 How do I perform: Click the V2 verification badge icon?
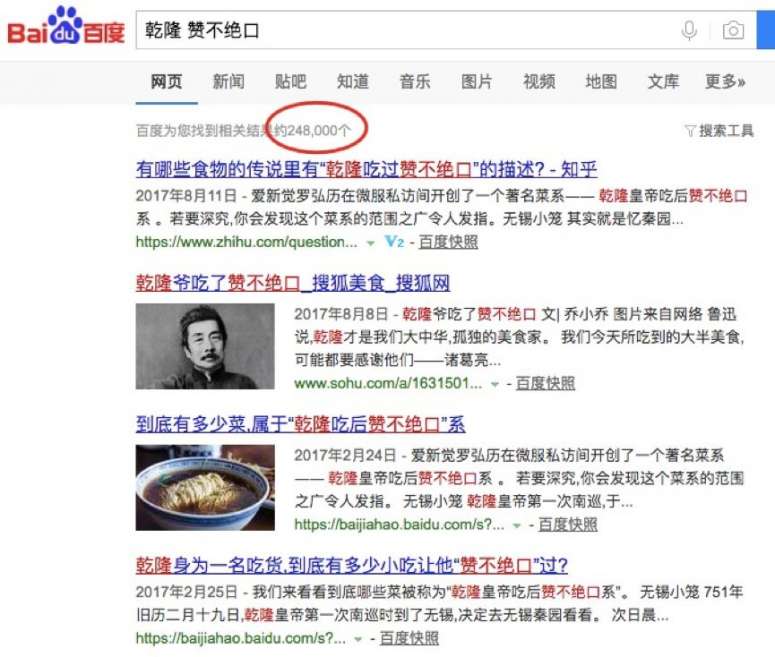(x=394, y=242)
